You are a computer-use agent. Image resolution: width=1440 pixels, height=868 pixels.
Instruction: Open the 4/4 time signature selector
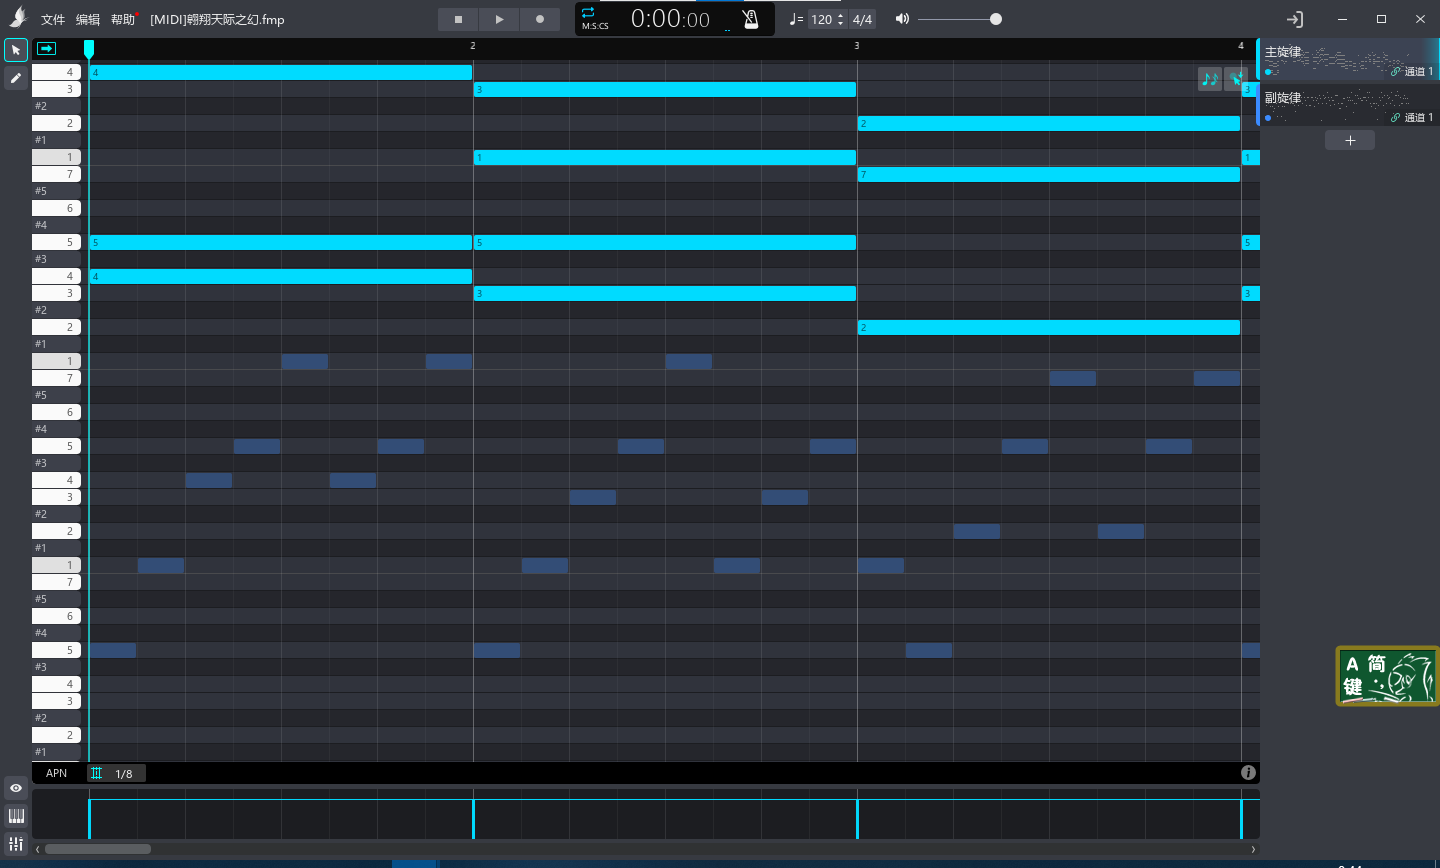[x=862, y=19]
